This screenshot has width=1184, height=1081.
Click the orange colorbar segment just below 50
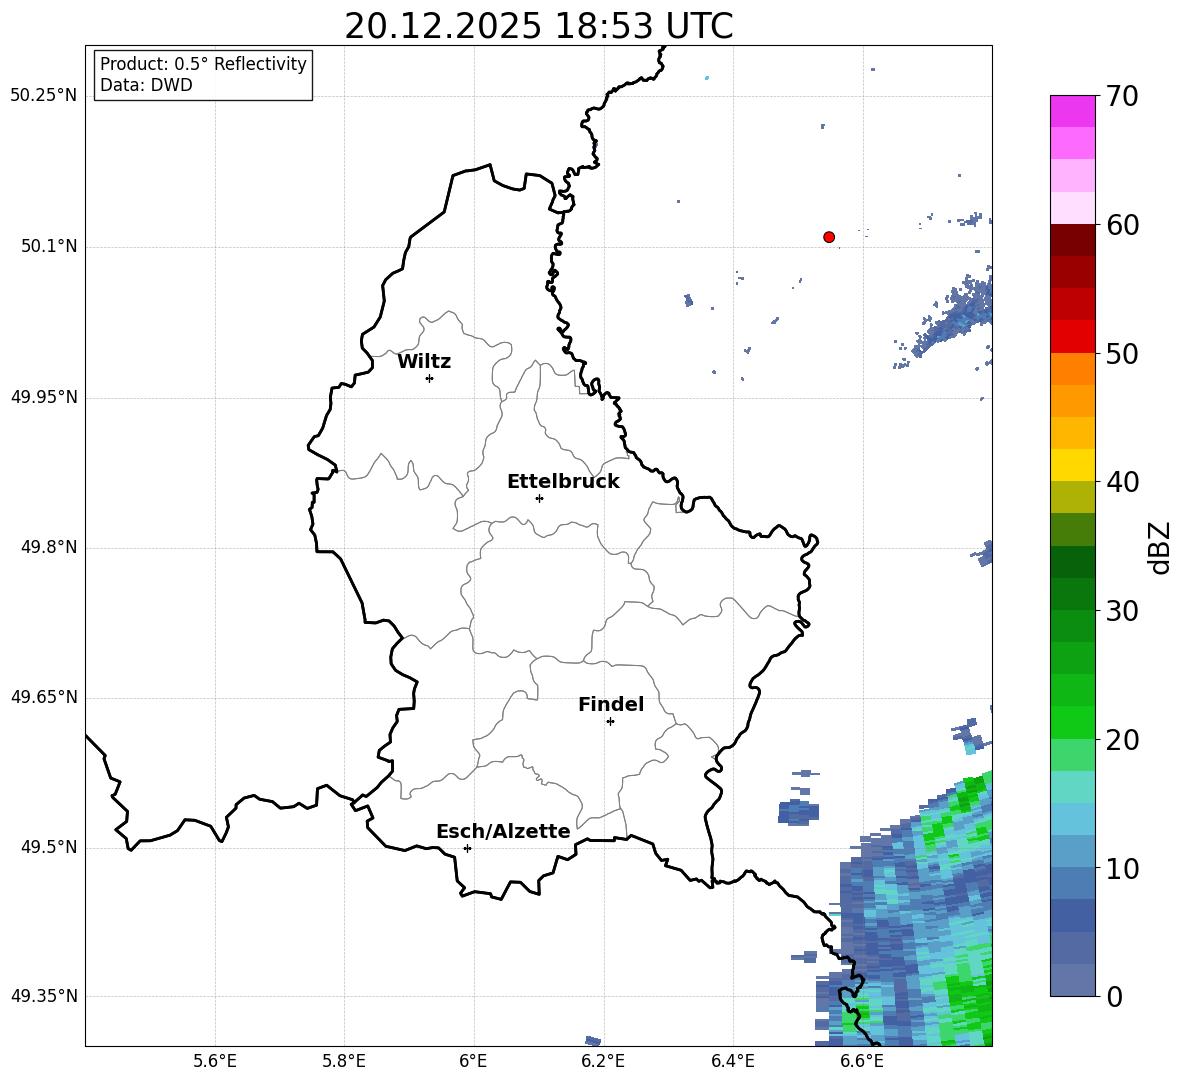pos(1073,369)
